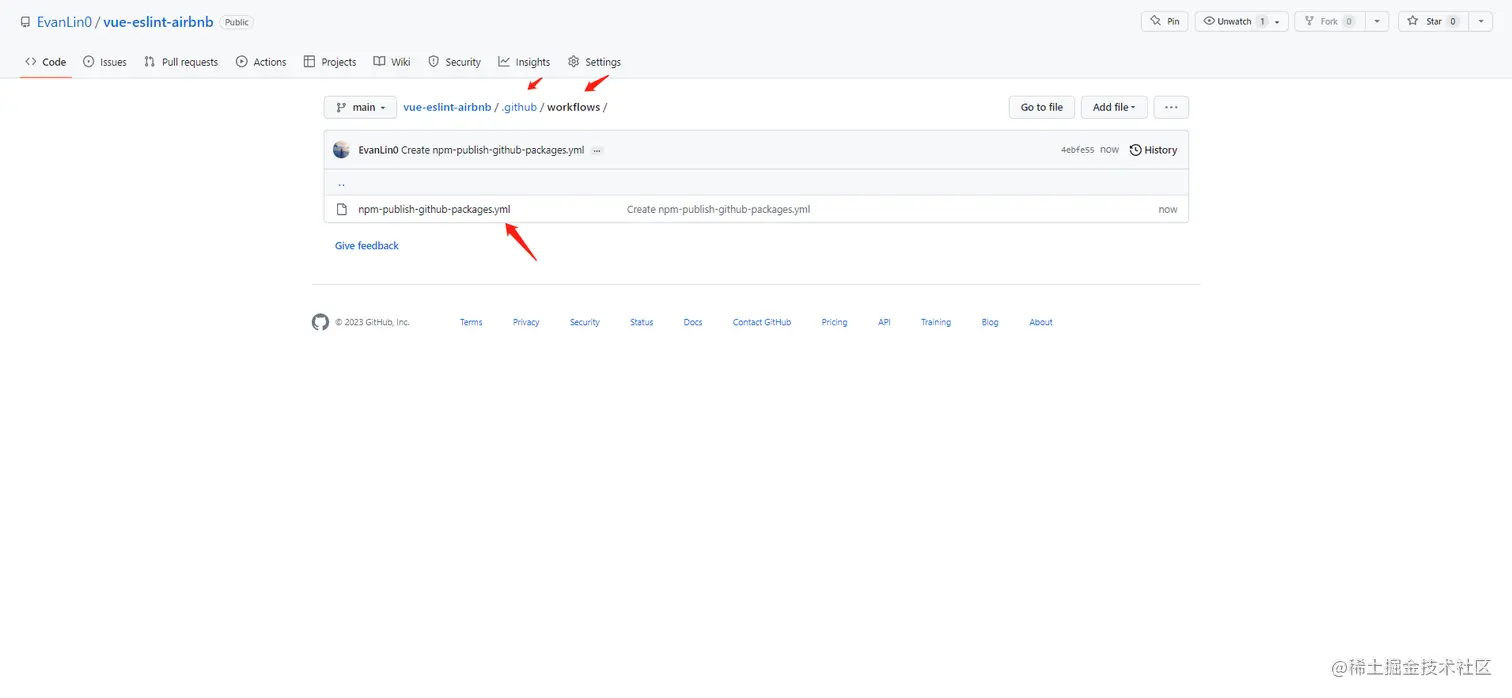Switch to the Security tab
Image resolution: width=1512 pixels, height=698 pixels.
tap(454, 62)
